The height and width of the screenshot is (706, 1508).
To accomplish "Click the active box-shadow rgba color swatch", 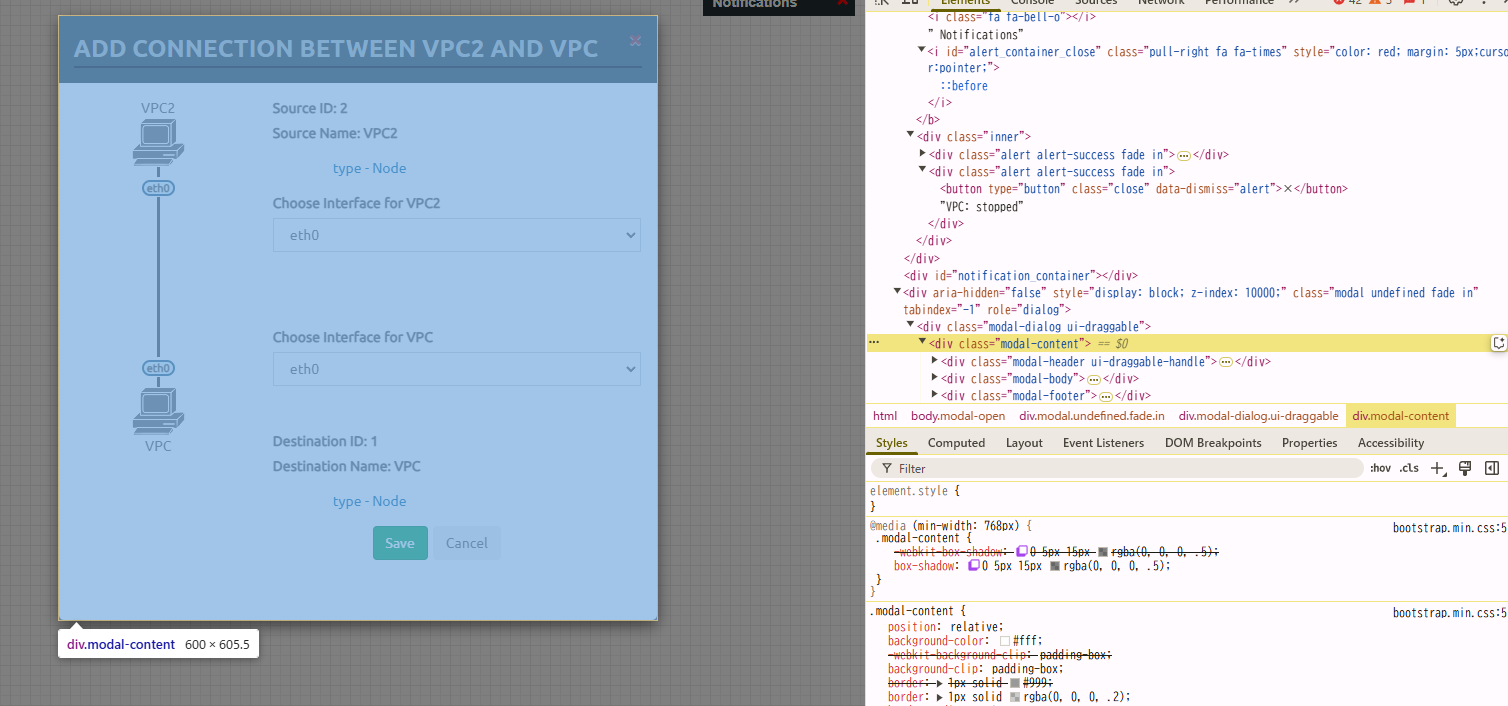I will 1055,565.
